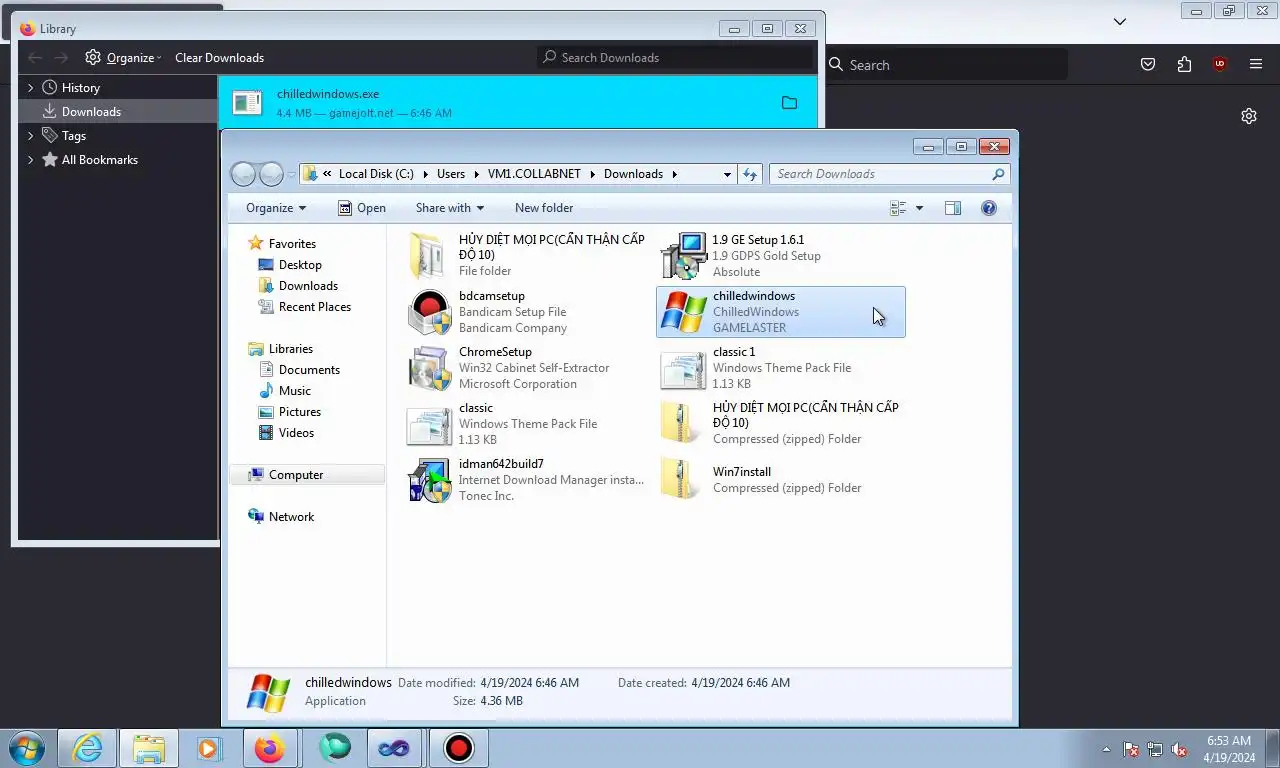Click the taskbar clock showing 6:53 AM
1280x768 pixels.
point(1230,749)
